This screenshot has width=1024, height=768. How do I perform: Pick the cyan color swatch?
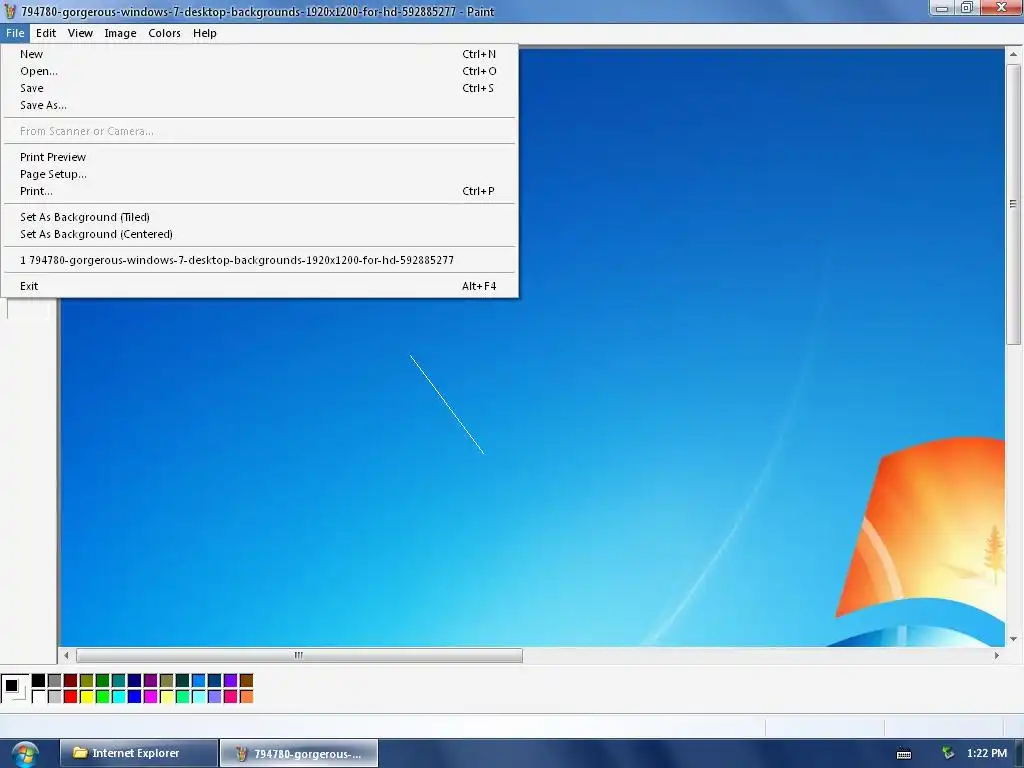point(119,697)
